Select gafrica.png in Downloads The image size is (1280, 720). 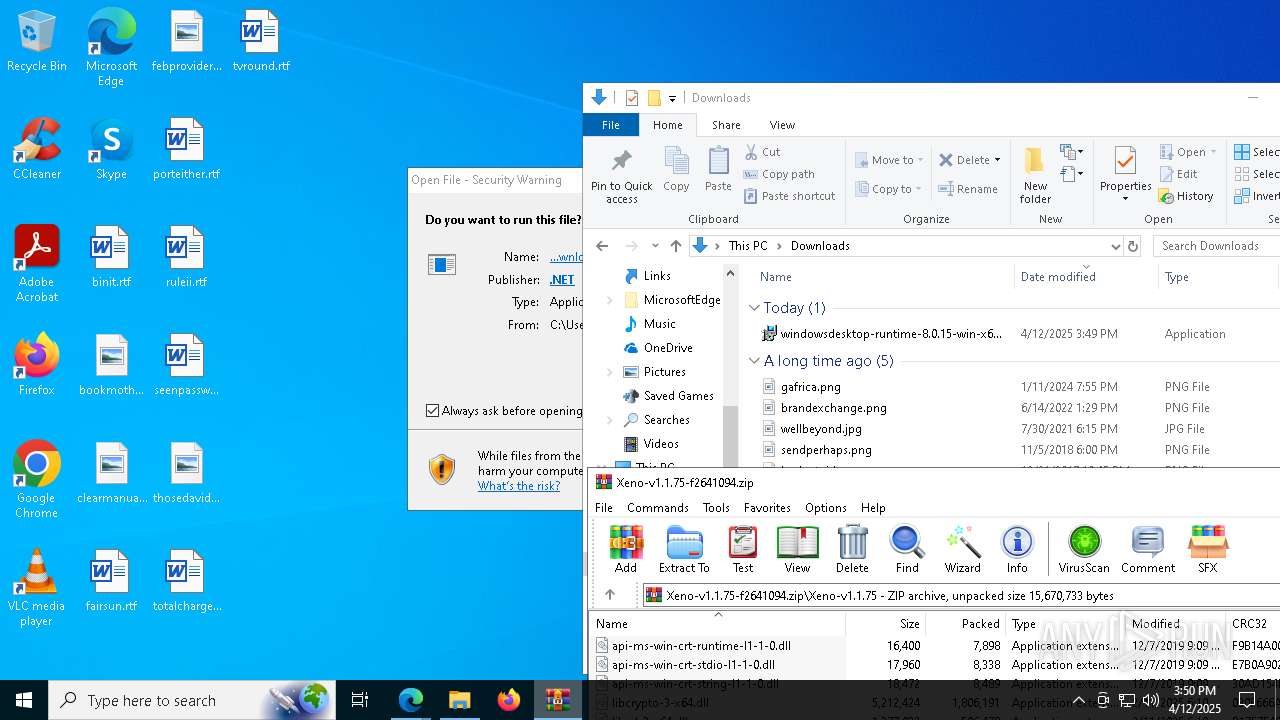tap(810, 387)
